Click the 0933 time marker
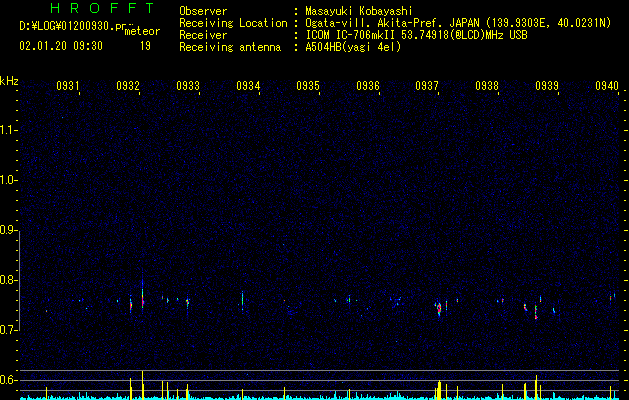 click(x=188, y=85)
